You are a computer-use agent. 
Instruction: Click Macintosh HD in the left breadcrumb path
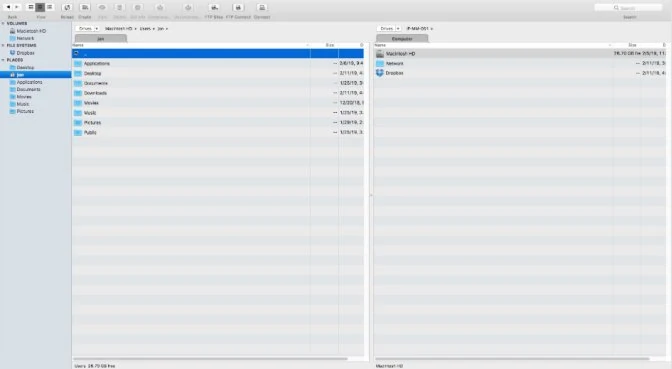119,29
